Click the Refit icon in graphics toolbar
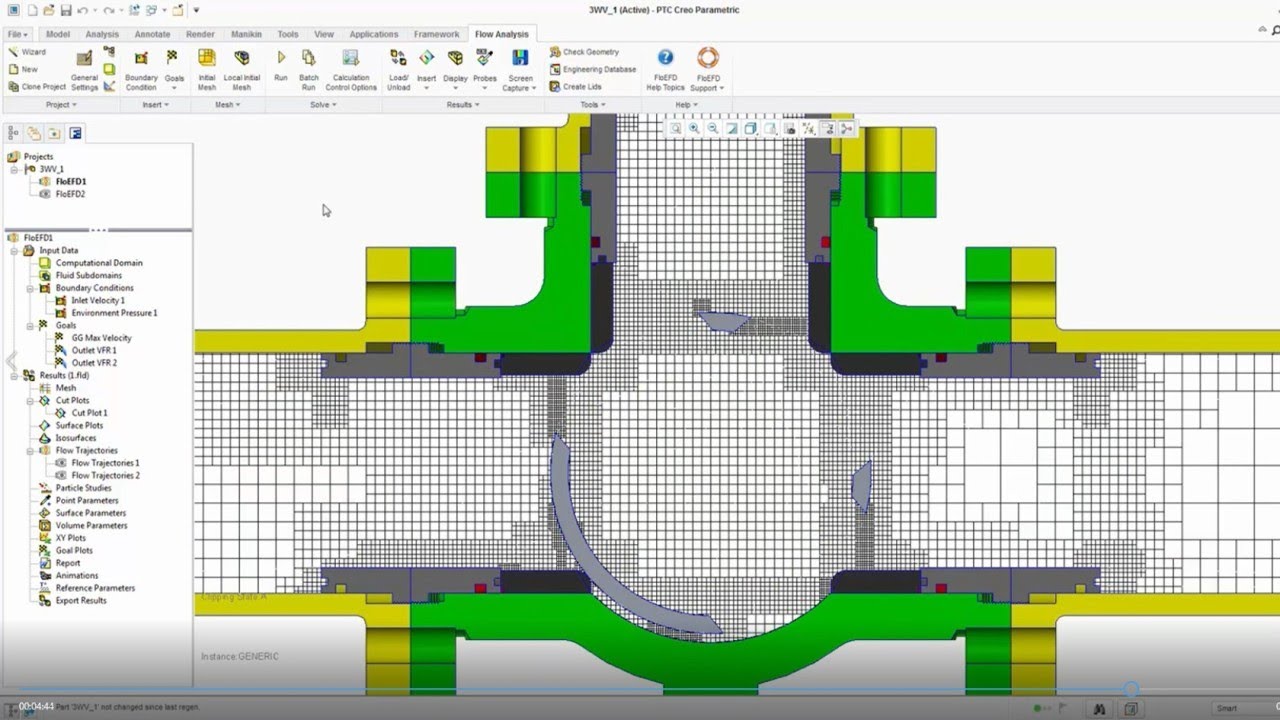Viewport: 1280px width, 720px height. (676, 128)
